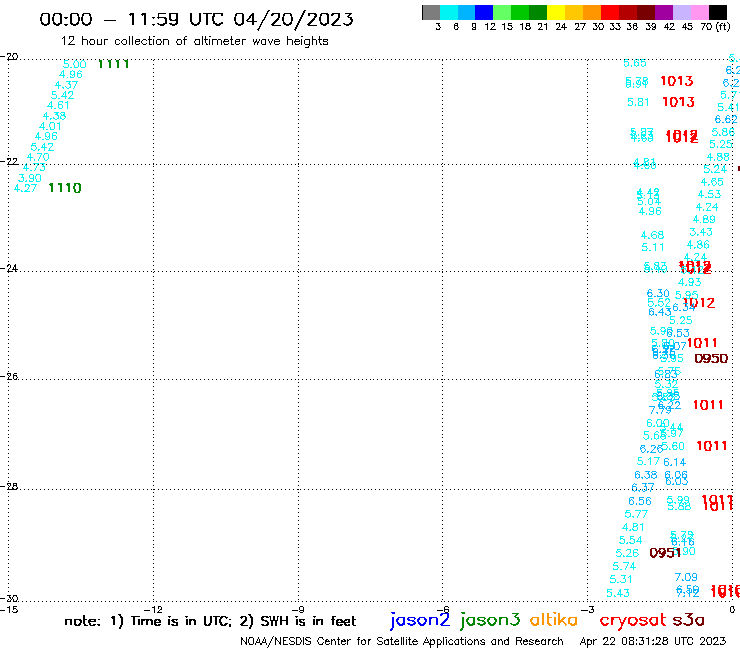Image resolution: width=740 pixels, height=650 pixels.
Task: Pick the purple swatch in the legend bar
Action: 664,12
